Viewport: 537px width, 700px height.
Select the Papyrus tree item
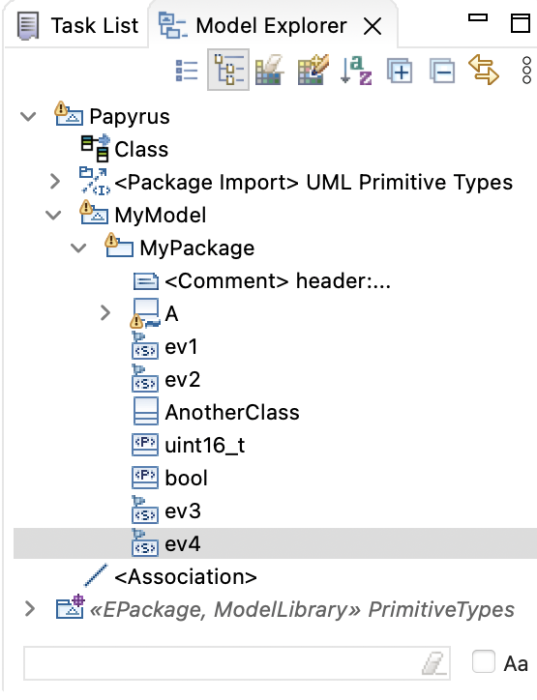click(129, 117)
